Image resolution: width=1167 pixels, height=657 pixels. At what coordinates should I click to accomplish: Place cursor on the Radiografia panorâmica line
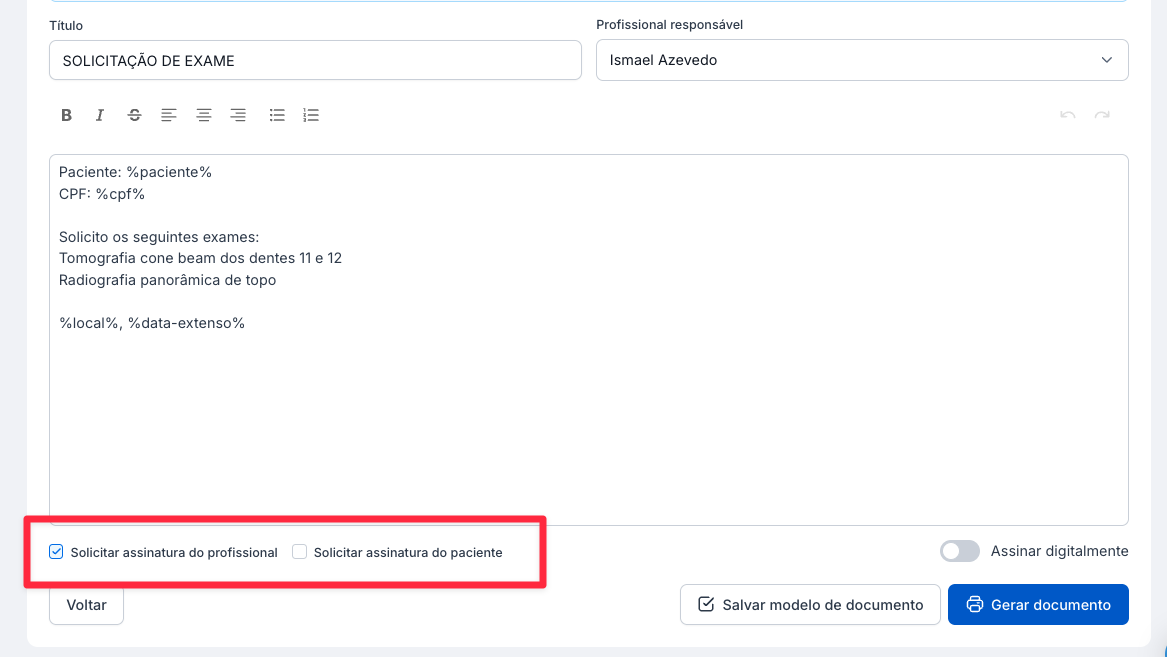point(167,280)
